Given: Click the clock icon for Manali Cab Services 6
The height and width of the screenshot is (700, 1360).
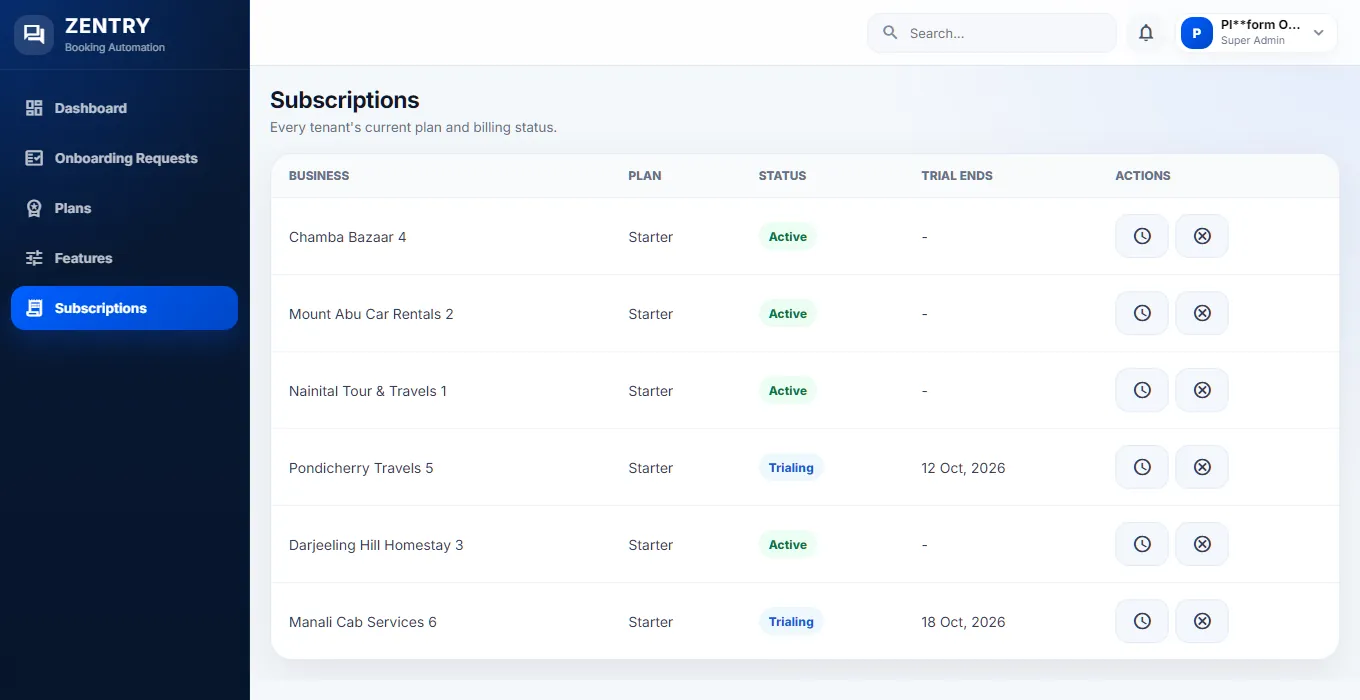Looking at the screenshot, I should coord(1142,621).
